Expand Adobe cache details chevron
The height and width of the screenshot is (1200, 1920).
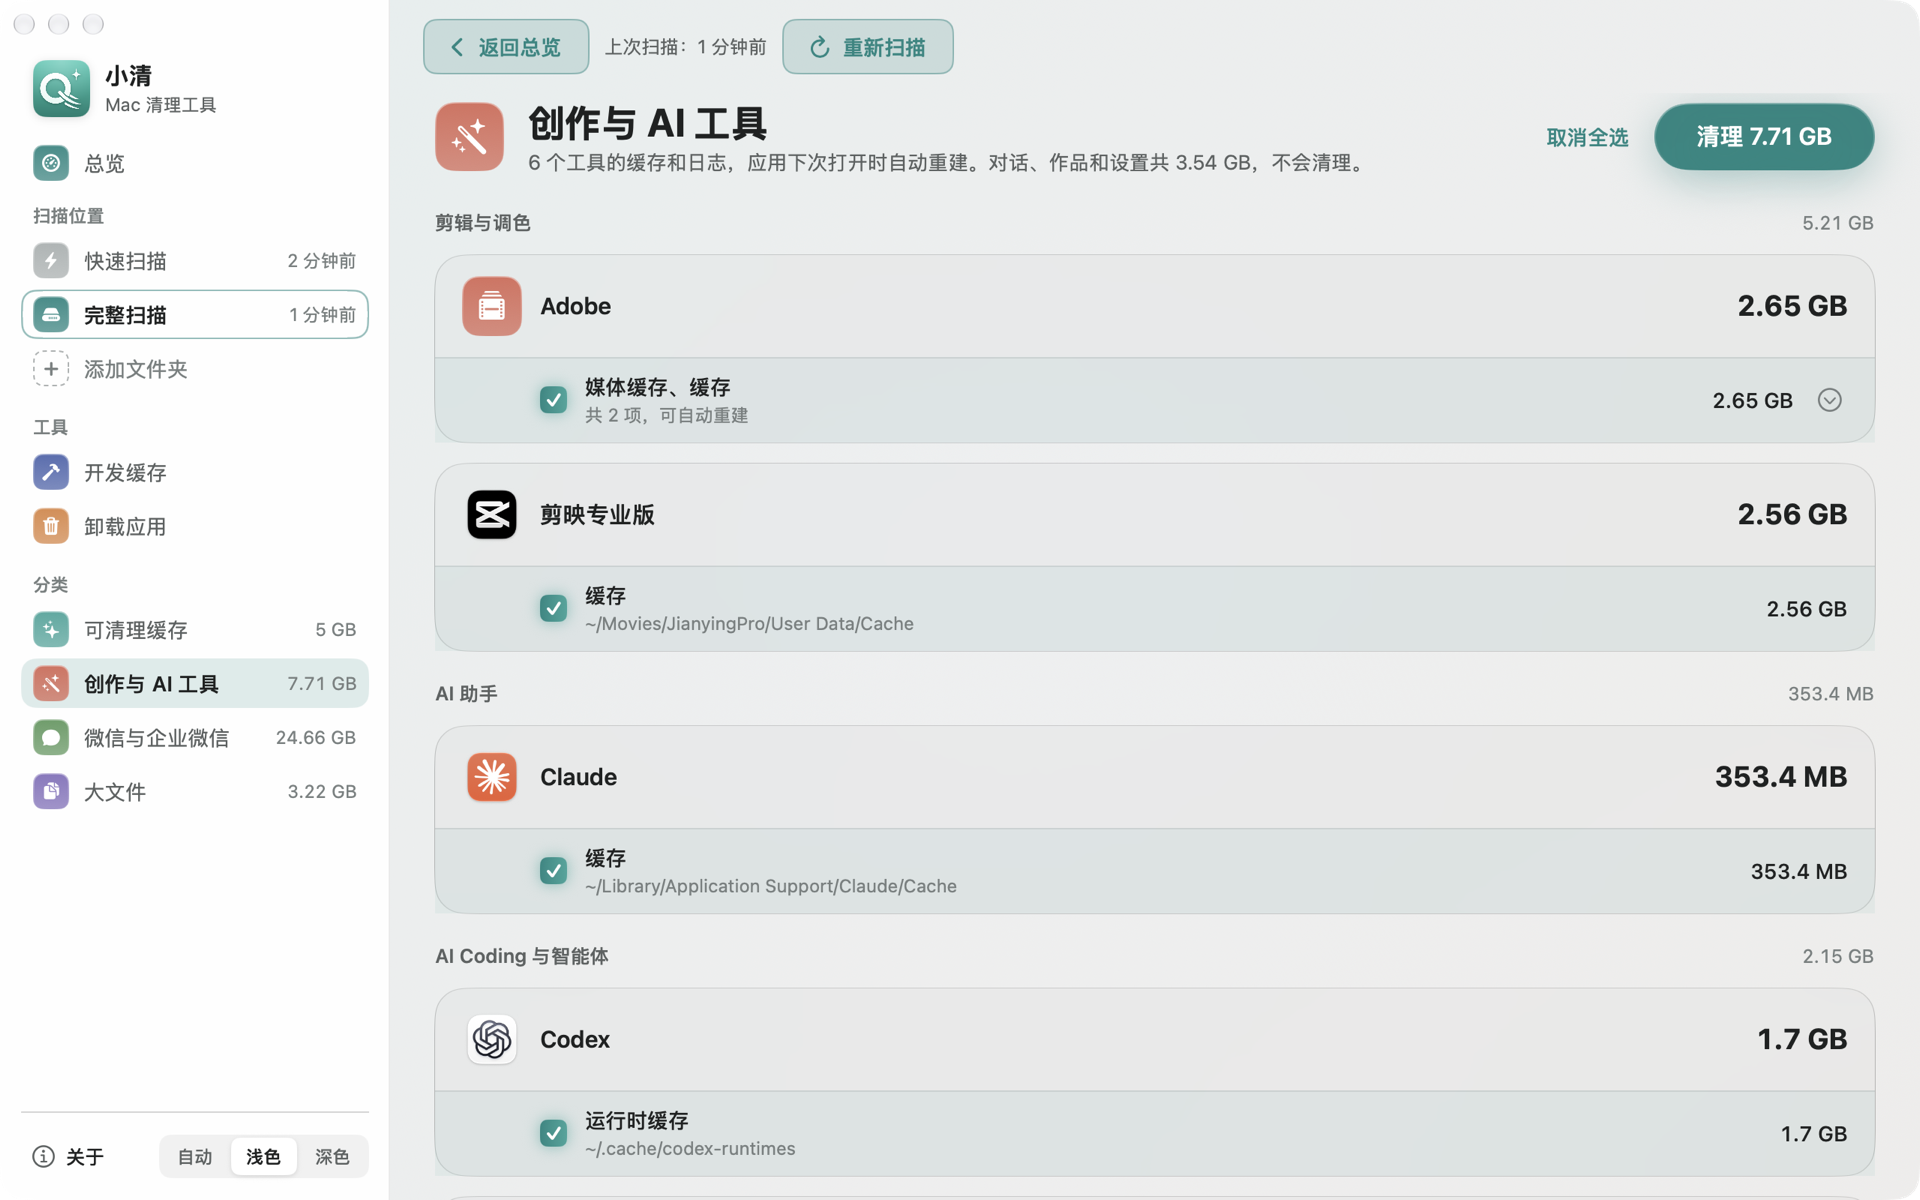coord(1829,400)
